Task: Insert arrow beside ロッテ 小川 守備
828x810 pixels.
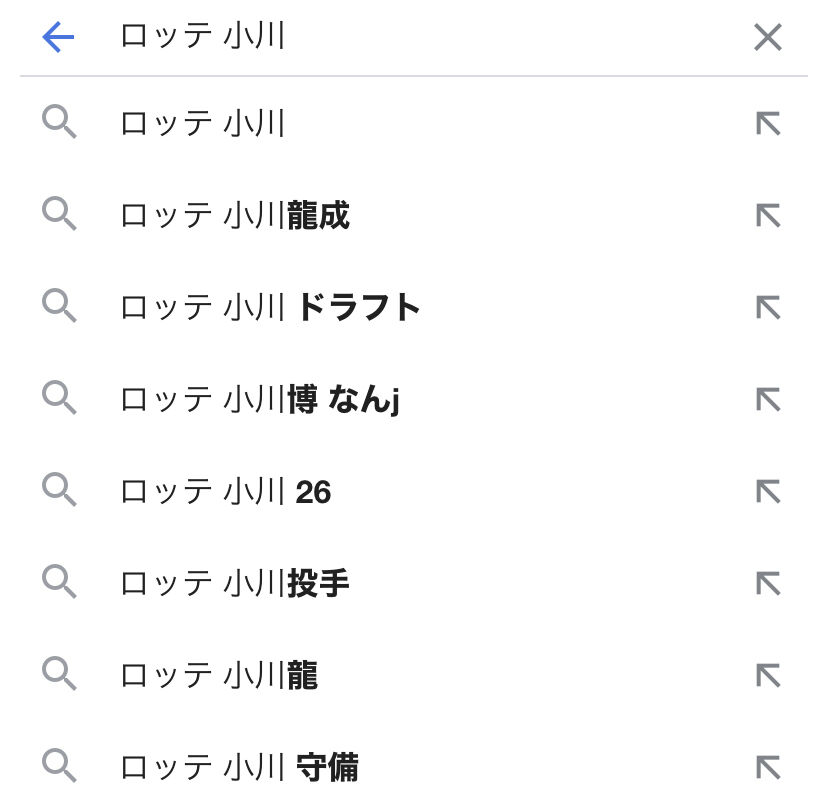Action: [768, 767]
